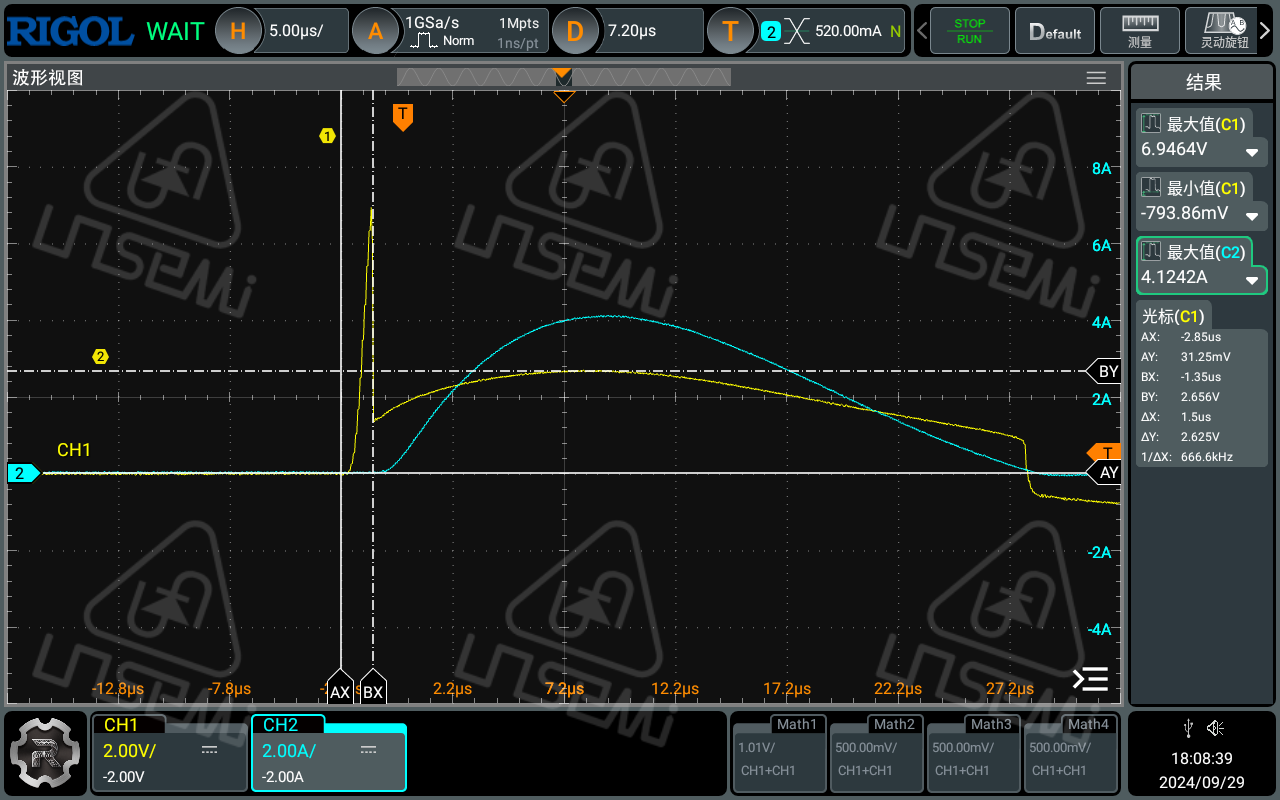Expand the C1 minimum value -793.86mV dropdown

pyautogui.click(x=1251, y=216)
